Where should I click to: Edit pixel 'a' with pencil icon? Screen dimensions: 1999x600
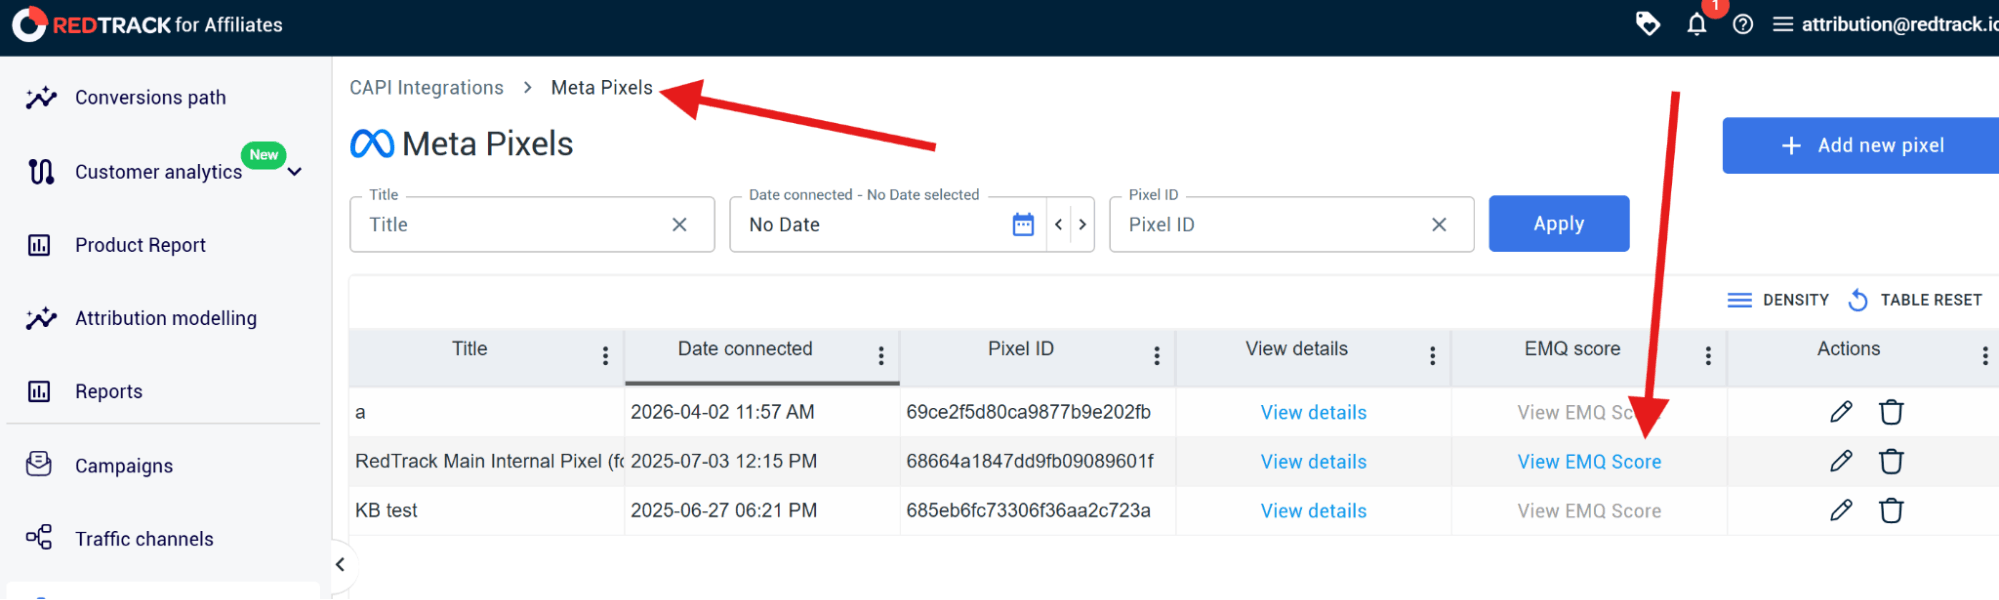coord(1841,412)
